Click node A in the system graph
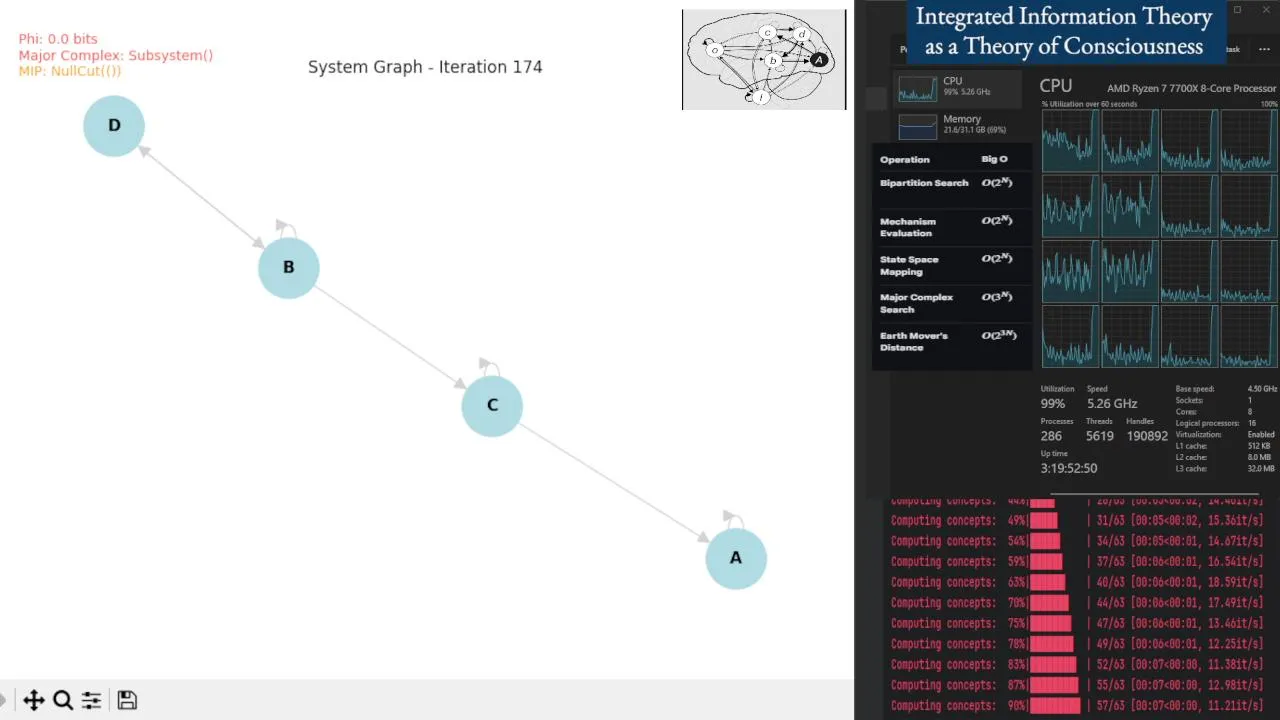 [736, 558]
